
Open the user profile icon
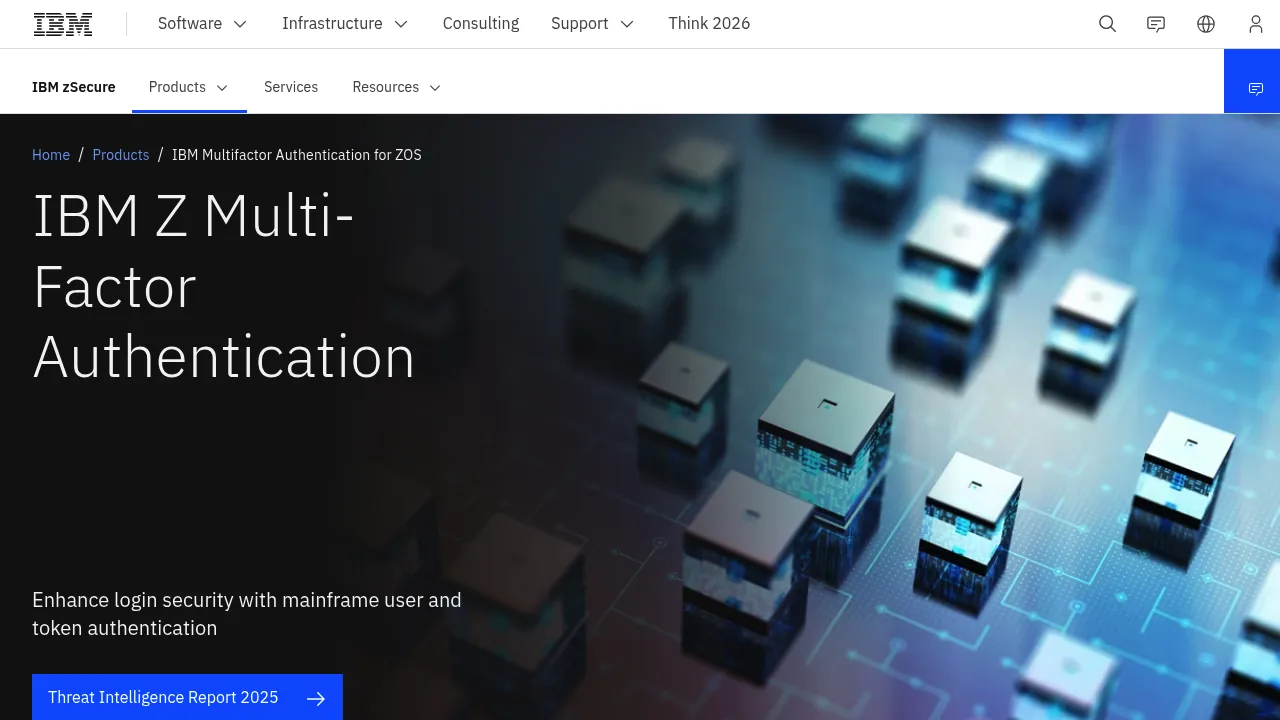coord(1256,24)
